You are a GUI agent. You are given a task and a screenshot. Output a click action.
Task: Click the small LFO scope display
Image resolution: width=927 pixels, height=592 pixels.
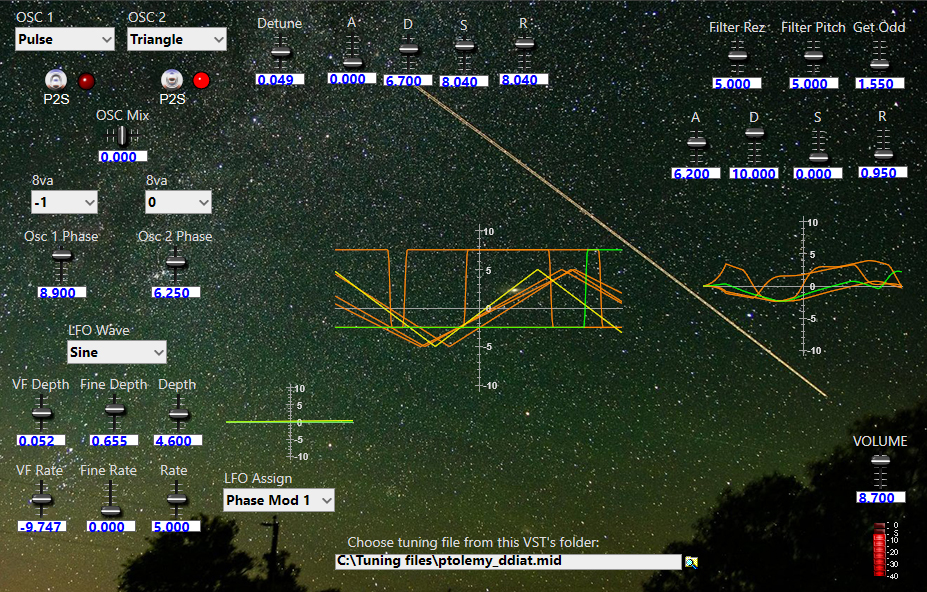coord(290,422)
